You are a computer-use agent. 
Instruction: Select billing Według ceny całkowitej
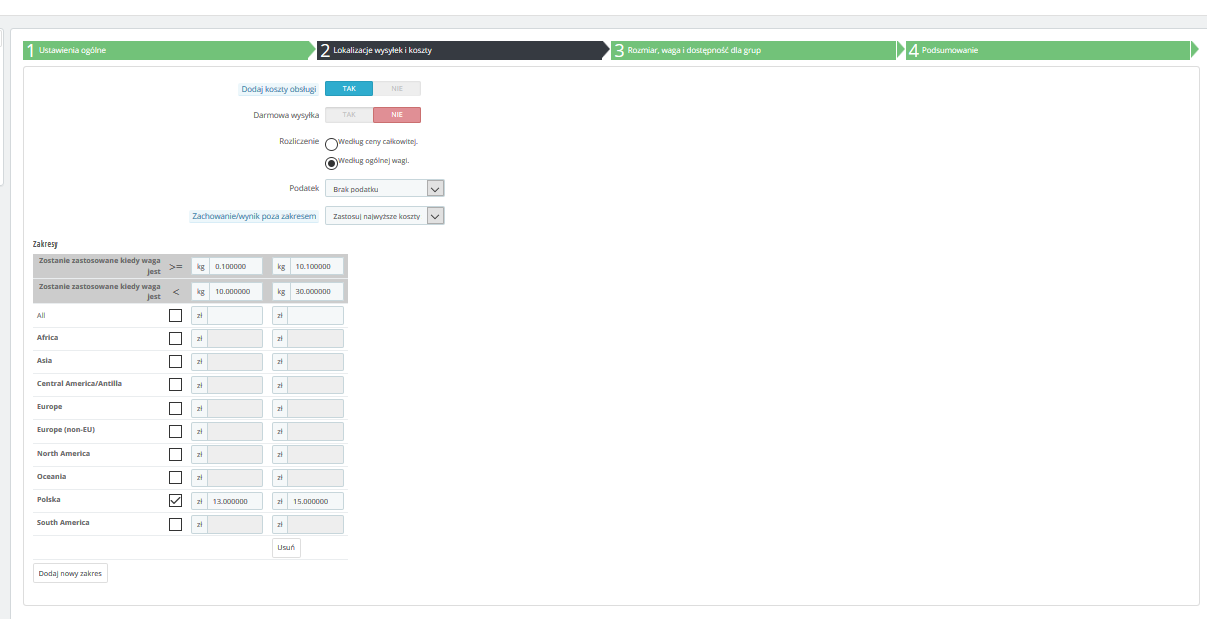click(332, 143)
